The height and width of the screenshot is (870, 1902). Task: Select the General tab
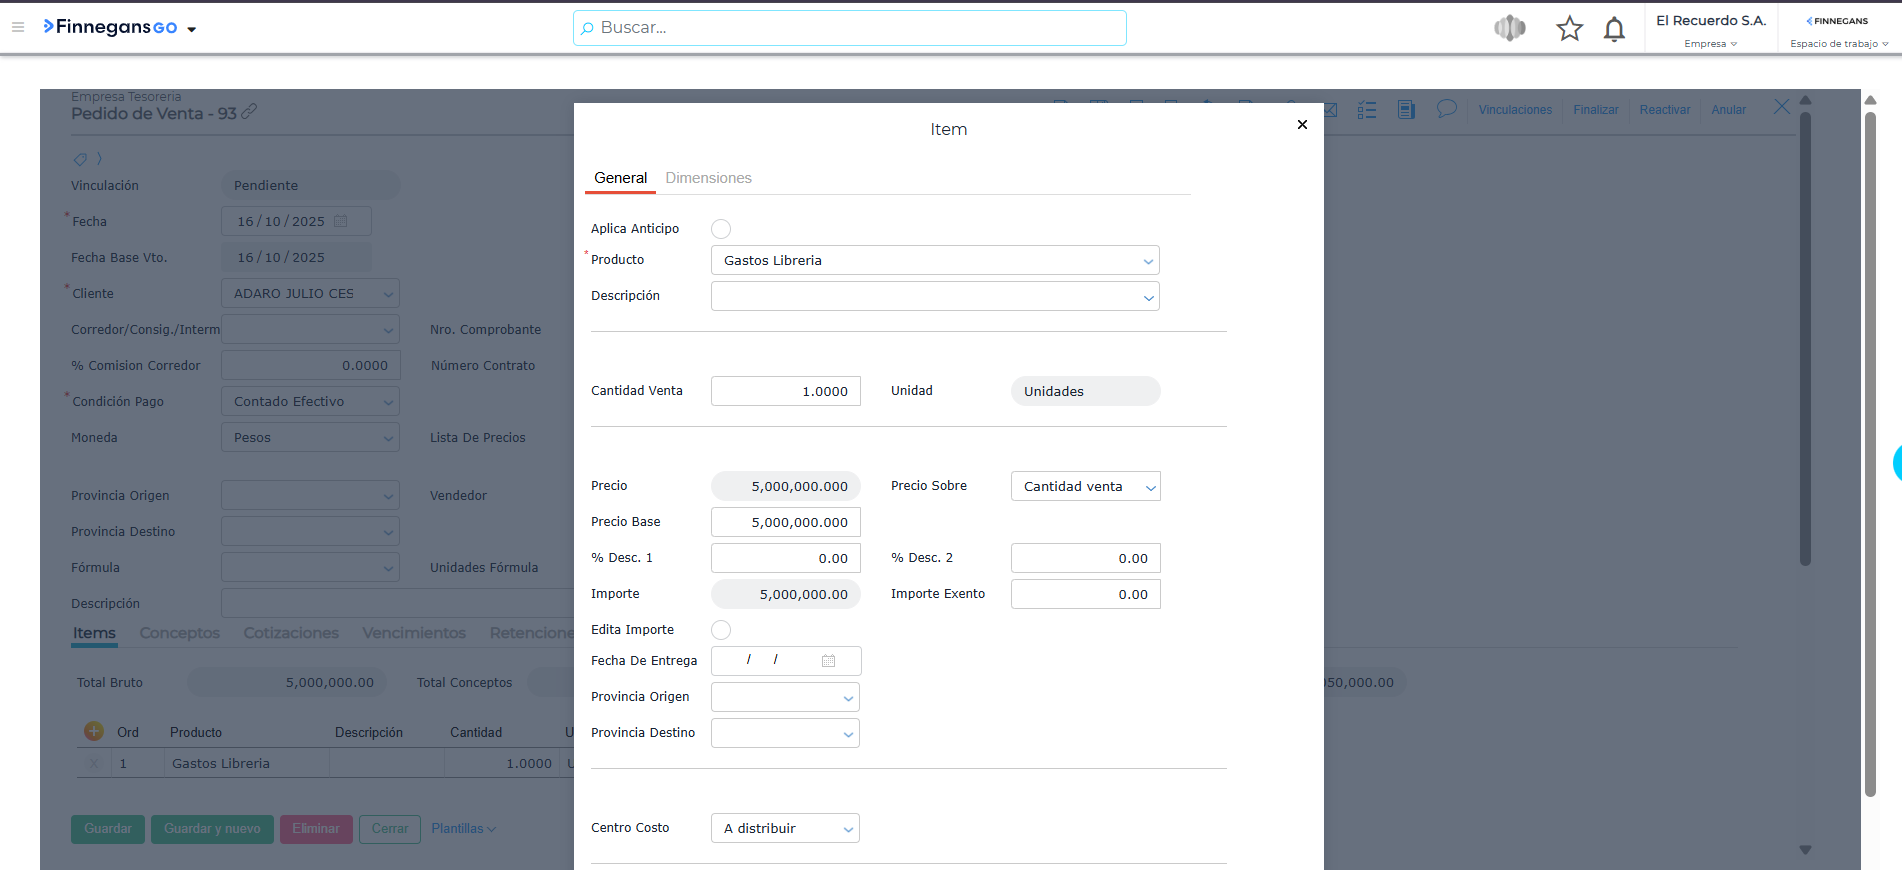click(x=620, y=178)
